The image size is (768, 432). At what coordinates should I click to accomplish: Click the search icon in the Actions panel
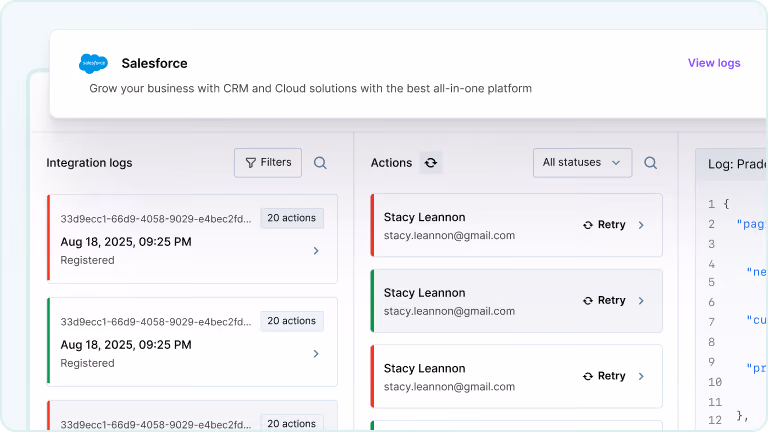(x=650, y=163)
